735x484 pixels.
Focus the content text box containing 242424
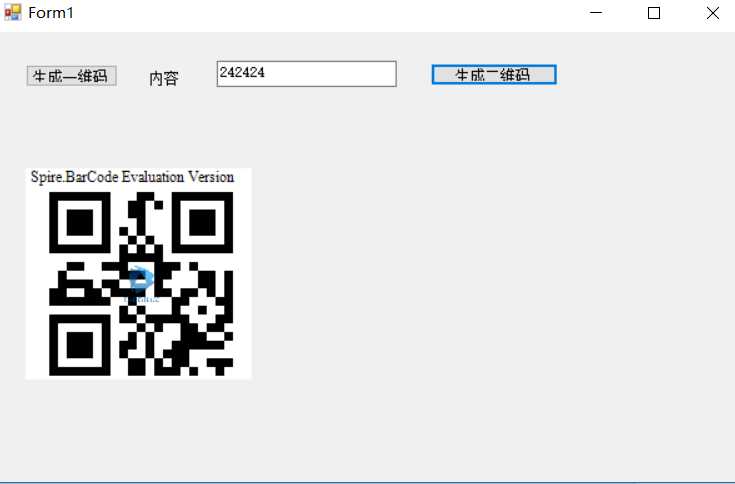pyautogui.click(x=307, y=74)
